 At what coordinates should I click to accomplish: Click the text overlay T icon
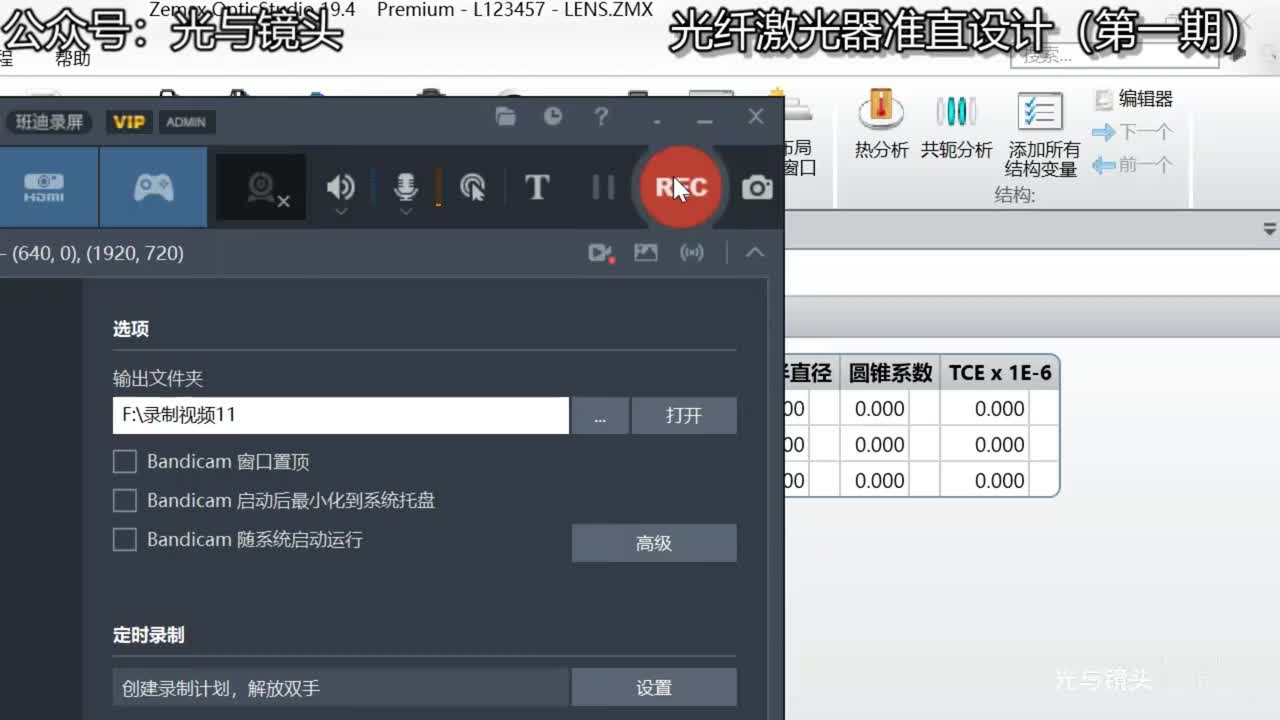coord(537,187)
